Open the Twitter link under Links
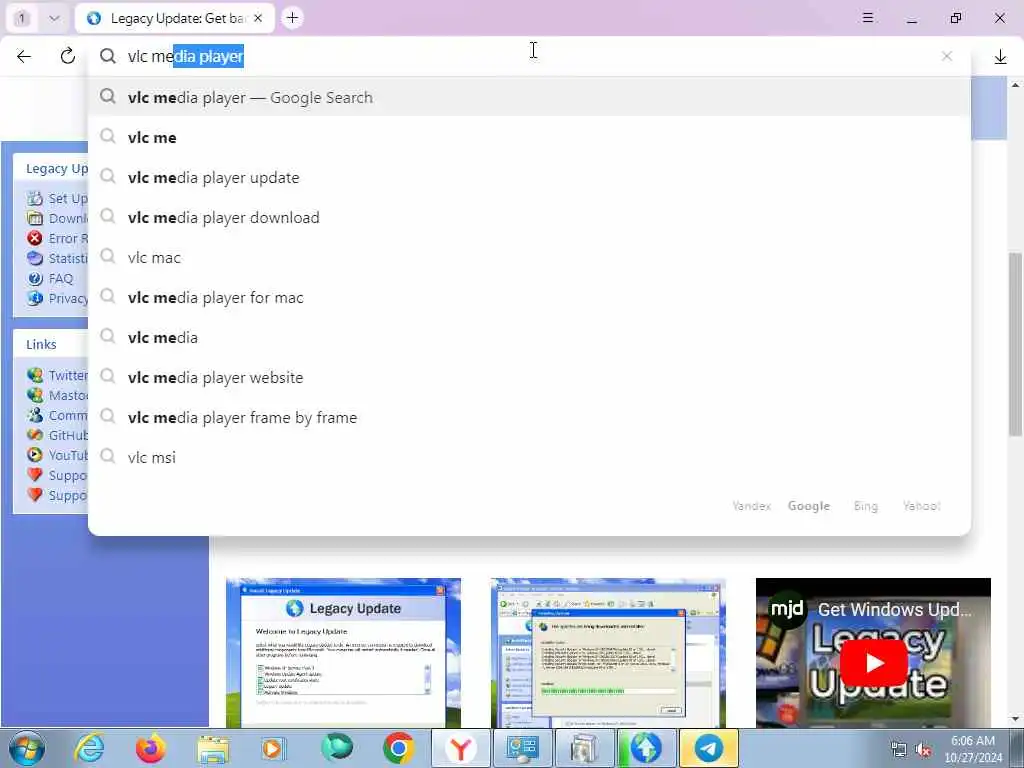Image resolution: width=1024 pixels, height=768 pixels. click(x=67, y=375)
